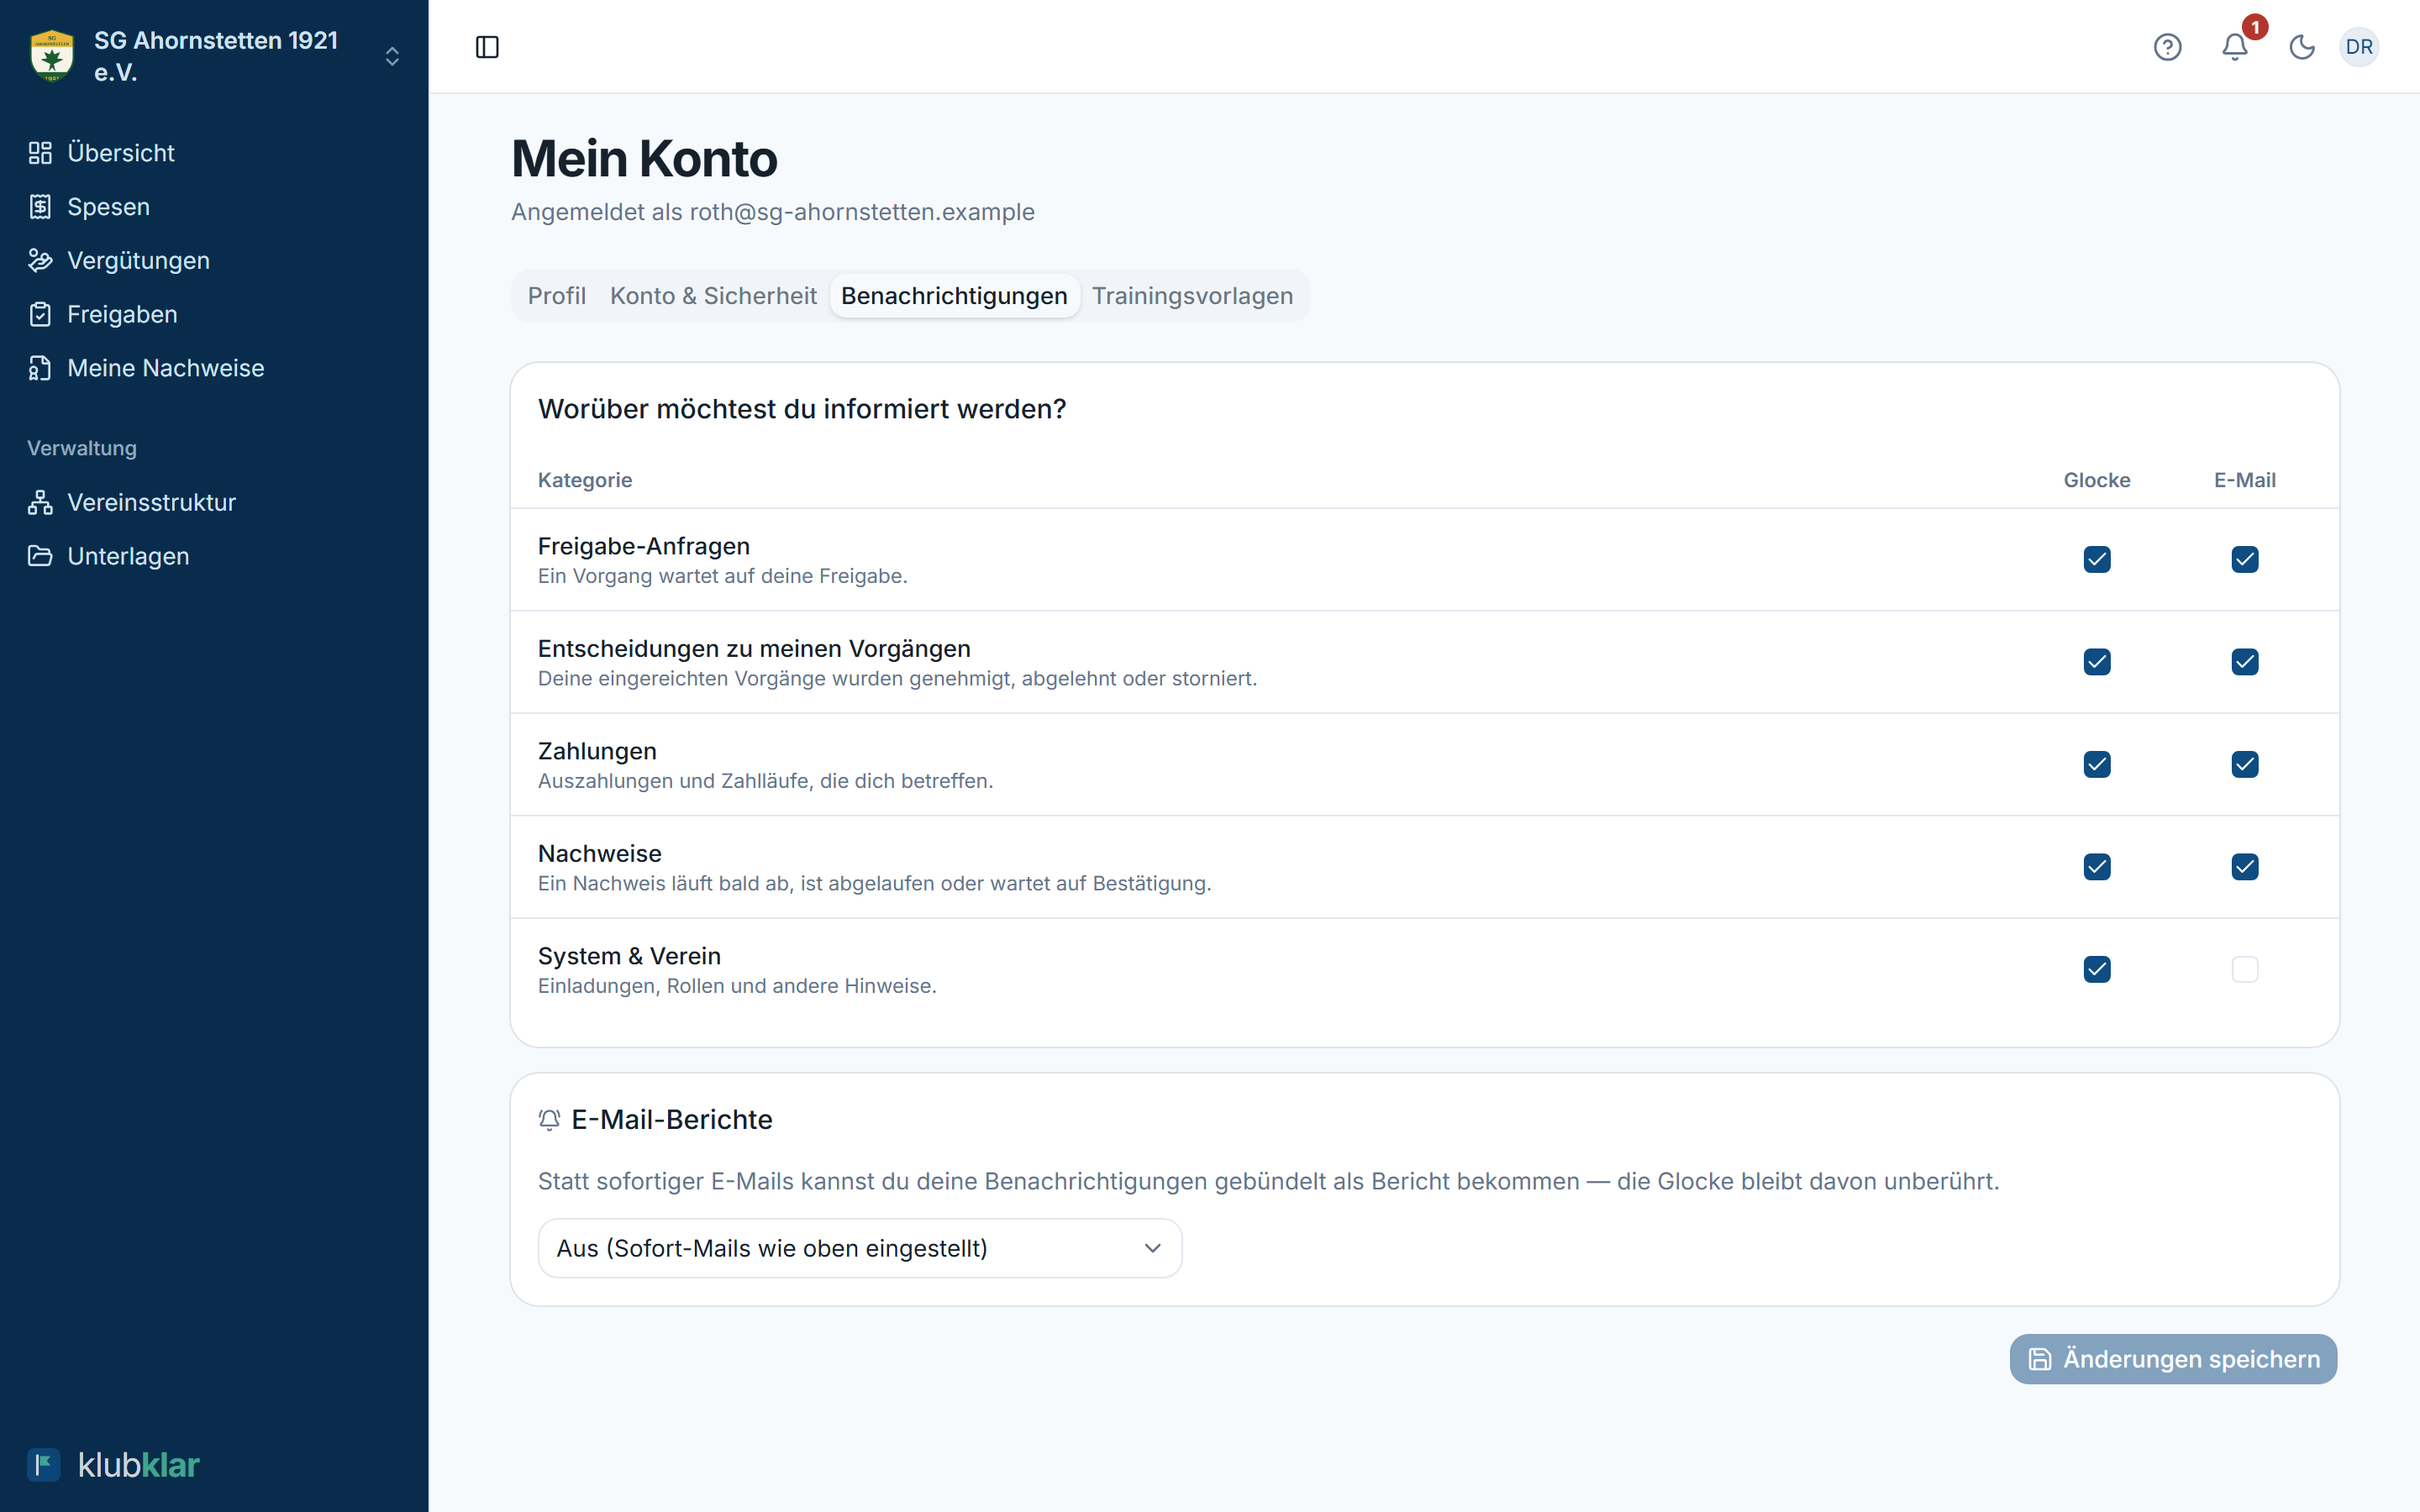Click the Übersicht dashboard icon
The height and width of the screenshot is (1512, 2420).
40,153
